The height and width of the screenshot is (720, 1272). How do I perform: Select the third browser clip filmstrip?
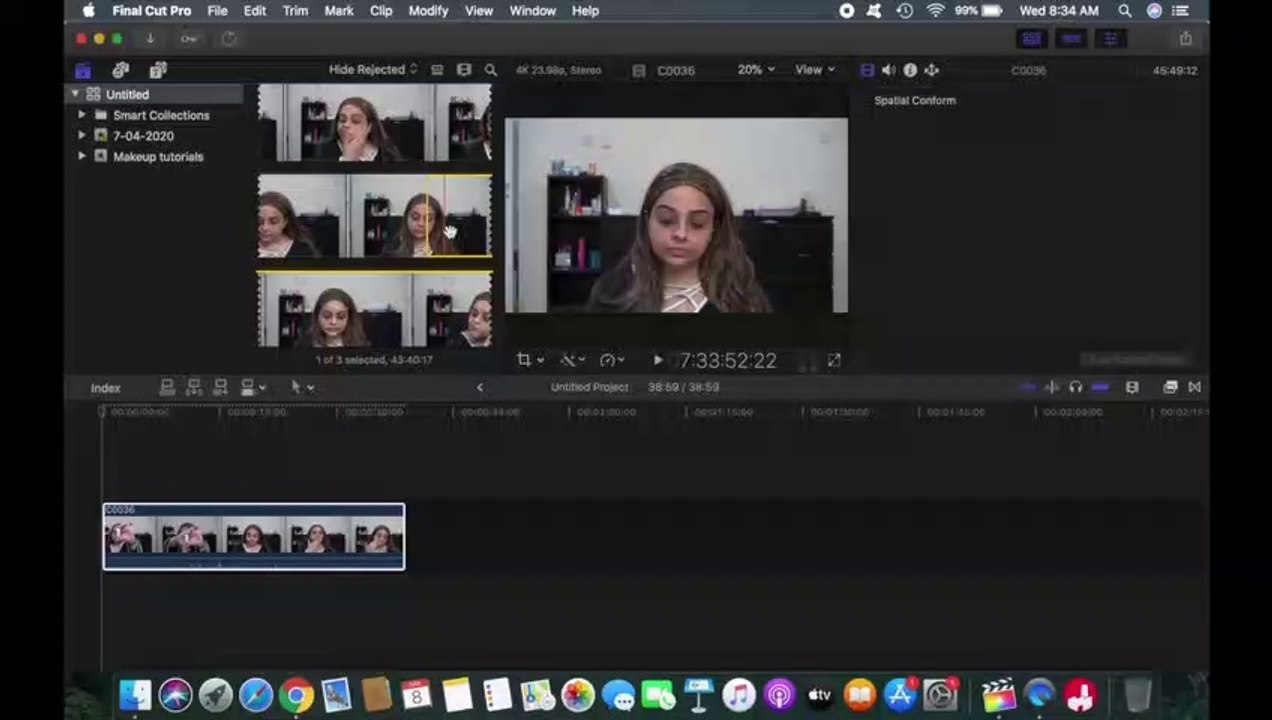pos(374,310)
